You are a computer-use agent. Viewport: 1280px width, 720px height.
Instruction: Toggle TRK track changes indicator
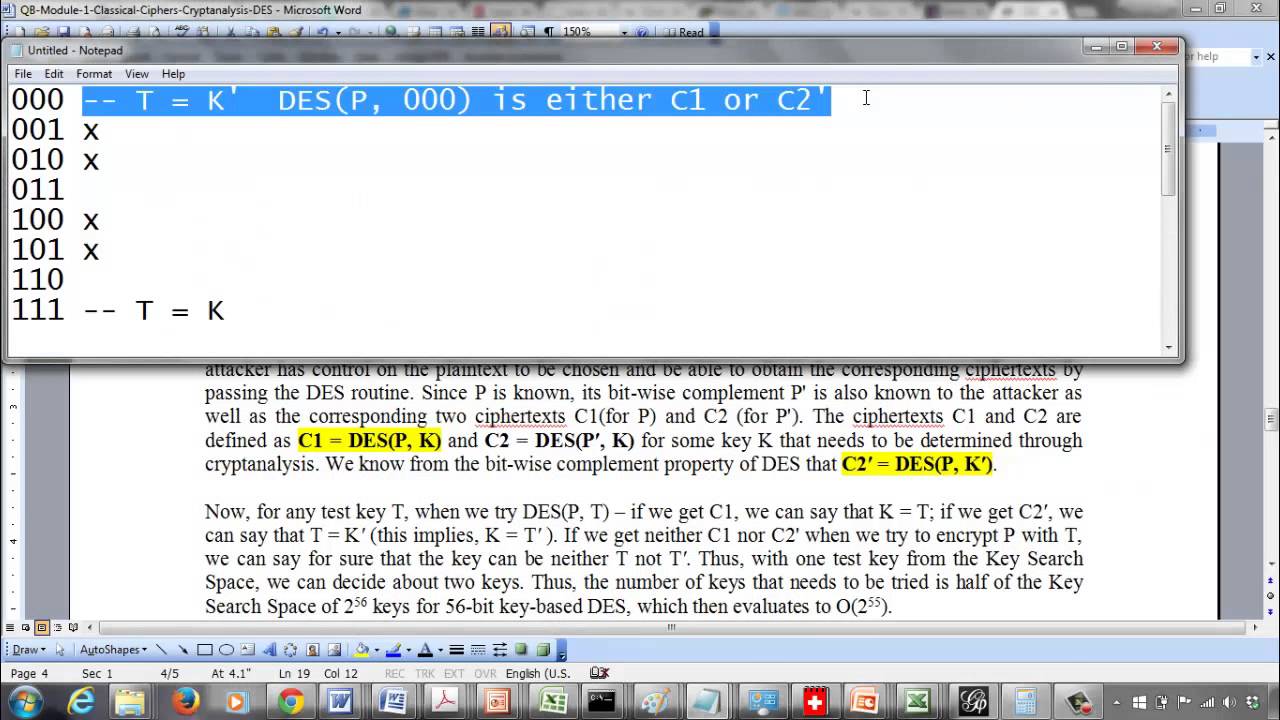coord(425,674)
